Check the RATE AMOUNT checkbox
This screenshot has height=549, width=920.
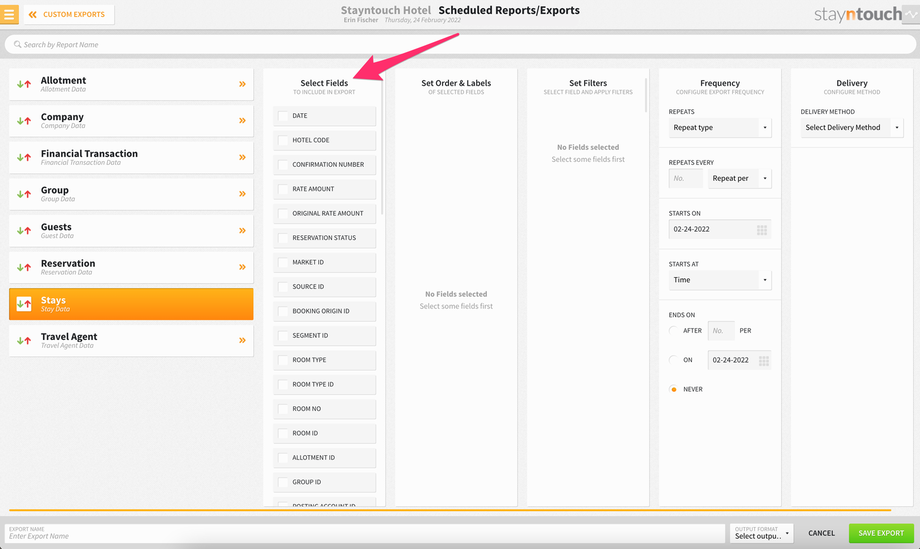283,189
